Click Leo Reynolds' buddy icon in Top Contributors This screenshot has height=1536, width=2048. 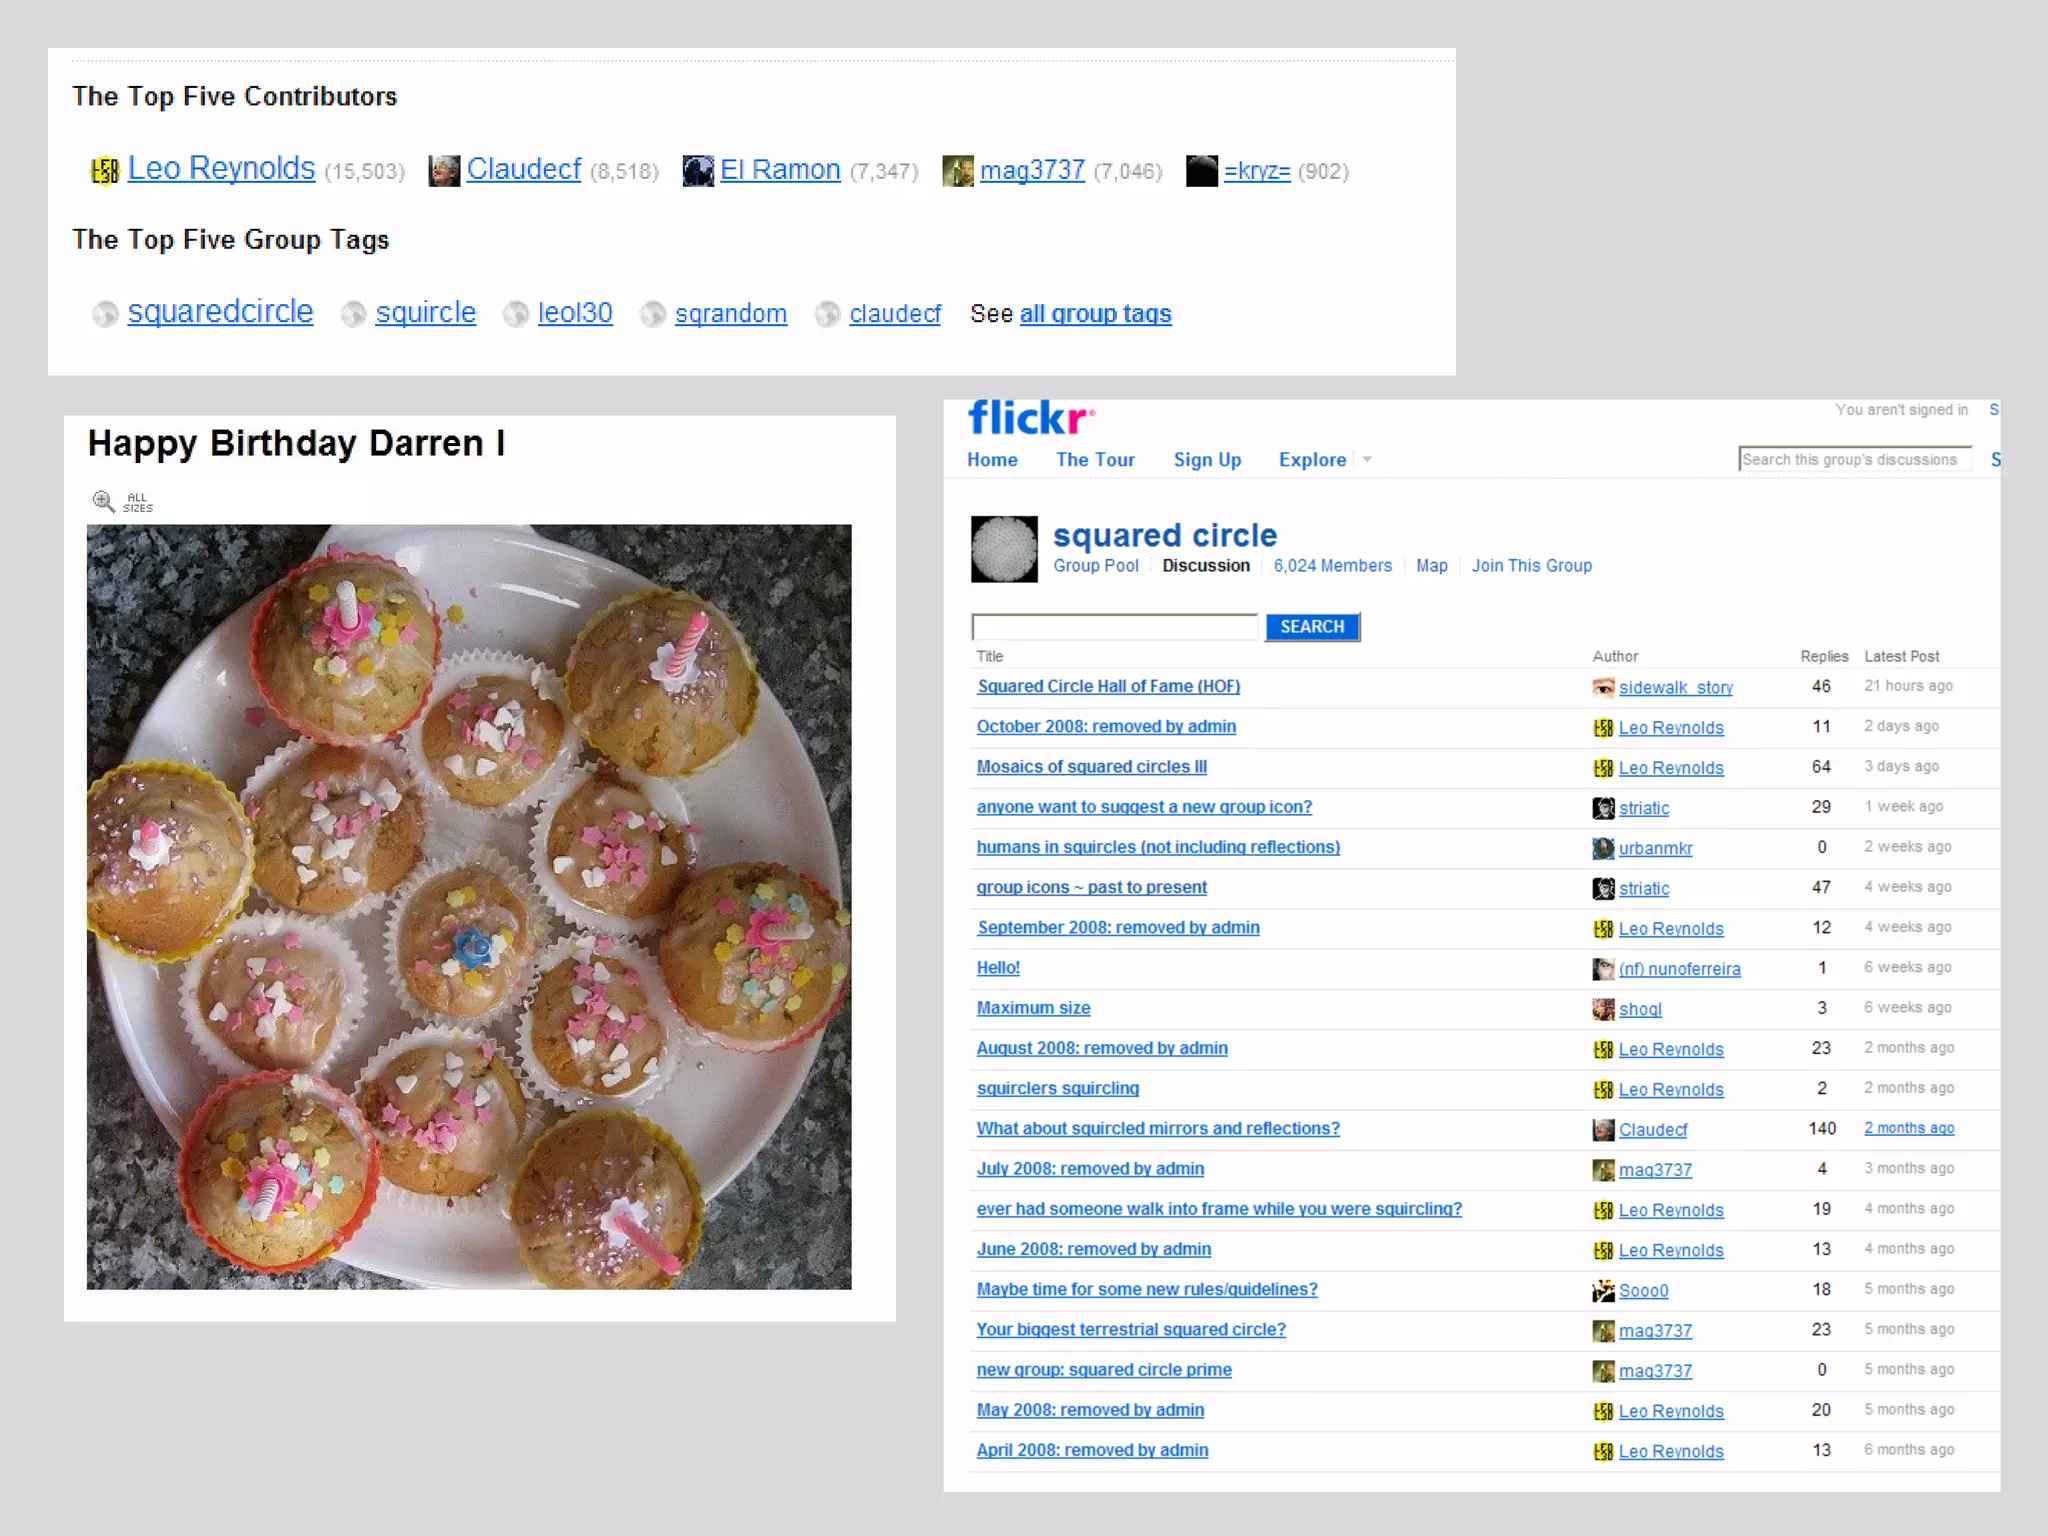(105, 171)
